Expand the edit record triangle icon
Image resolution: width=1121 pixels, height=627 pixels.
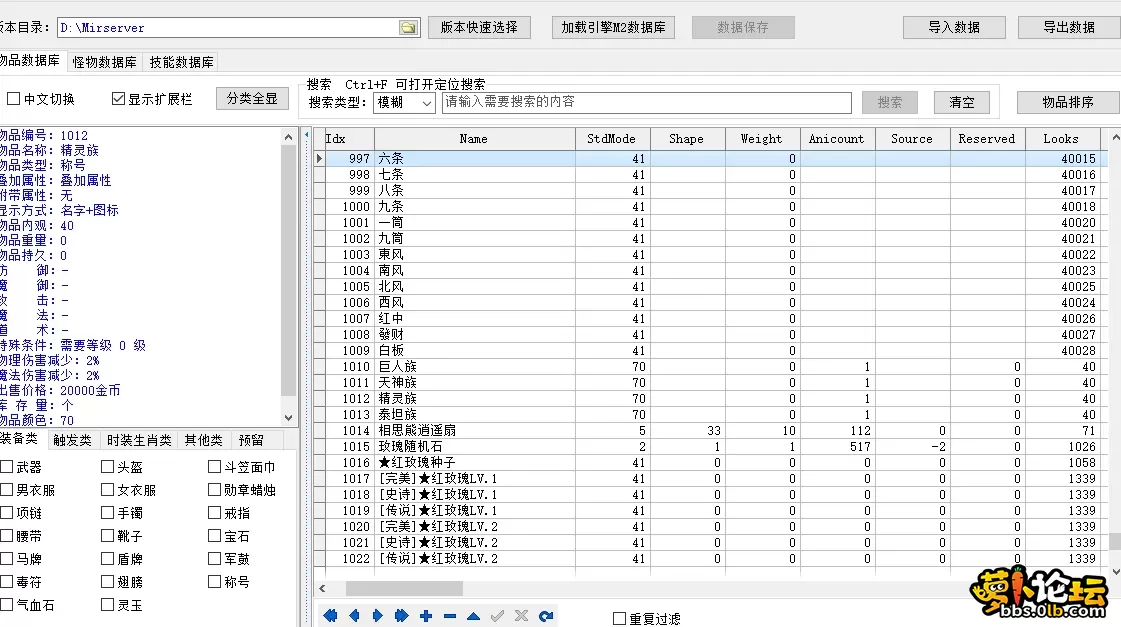point(474,616)
